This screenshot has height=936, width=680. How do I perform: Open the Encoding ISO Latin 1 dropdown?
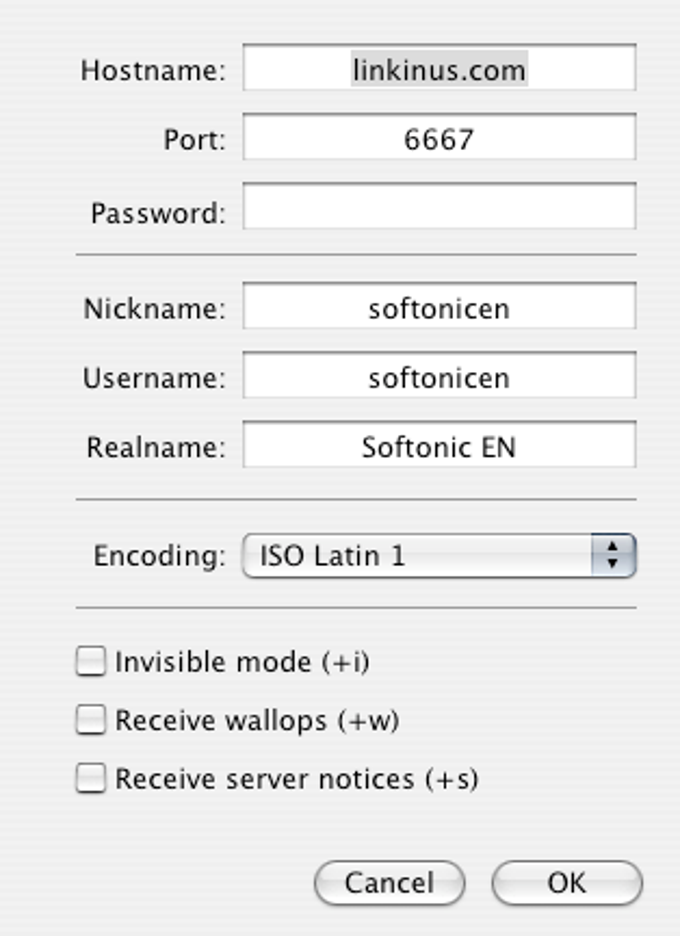point(439,556)
